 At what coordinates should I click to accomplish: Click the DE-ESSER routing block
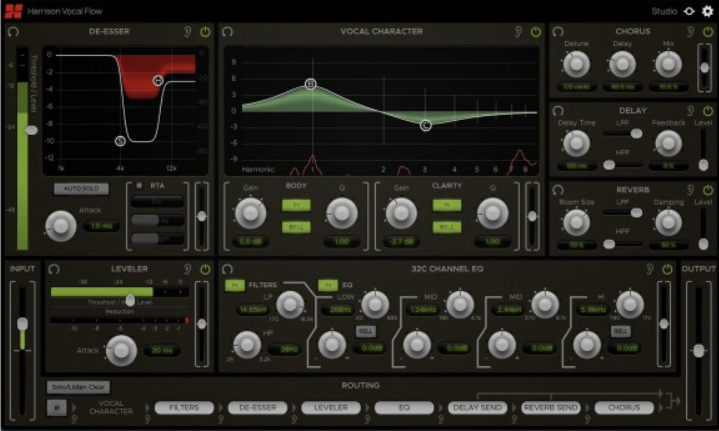(x=257, y=408)
